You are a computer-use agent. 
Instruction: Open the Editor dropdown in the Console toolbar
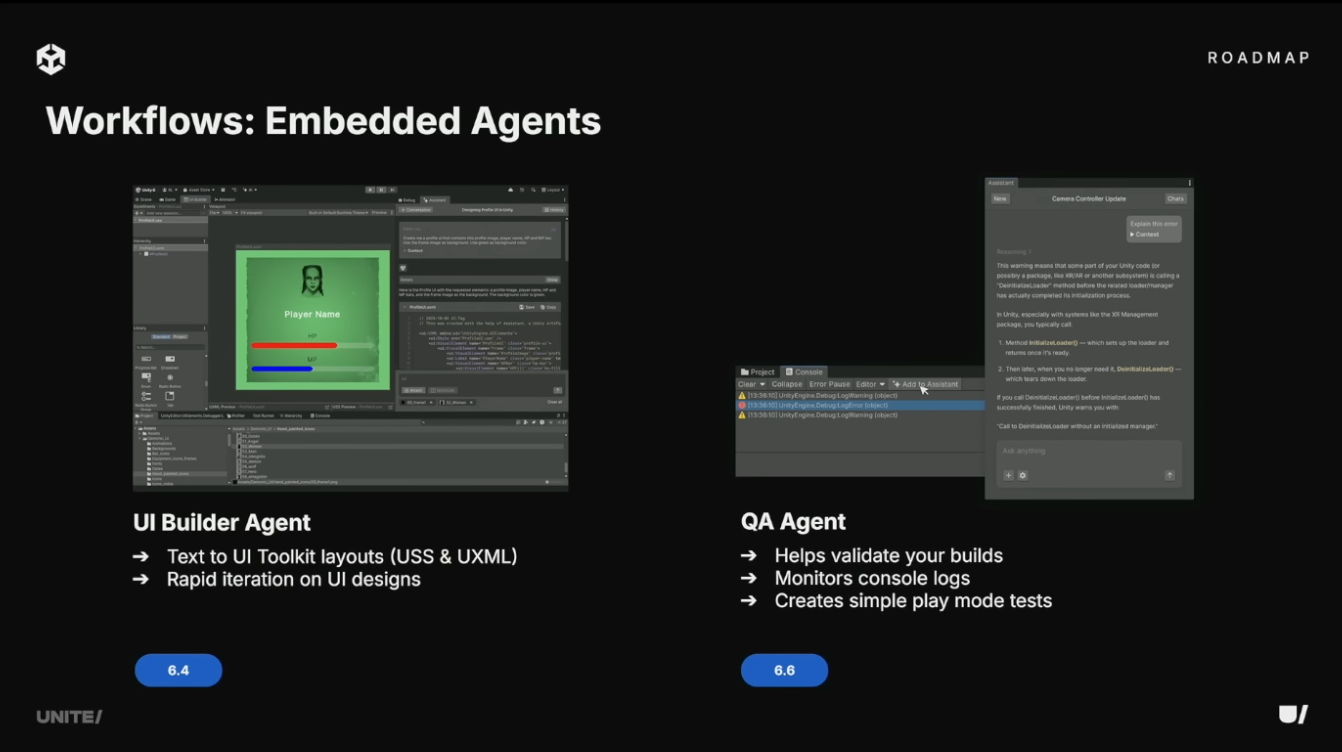[x=871, y=384]
